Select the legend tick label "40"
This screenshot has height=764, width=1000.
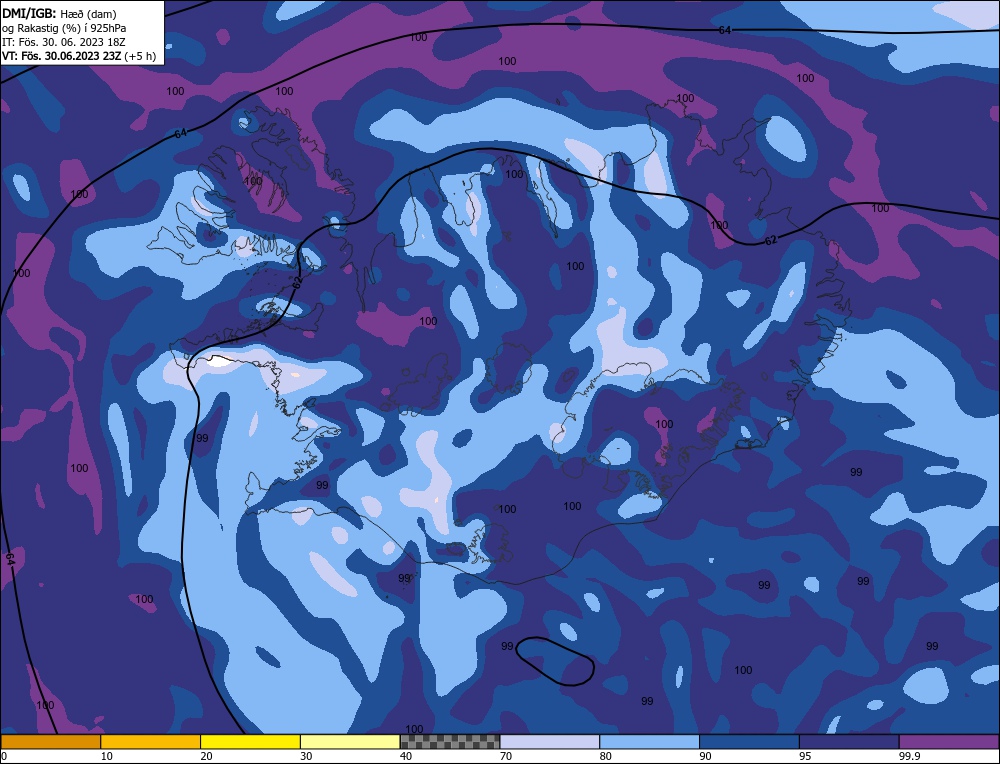(406, 756)
